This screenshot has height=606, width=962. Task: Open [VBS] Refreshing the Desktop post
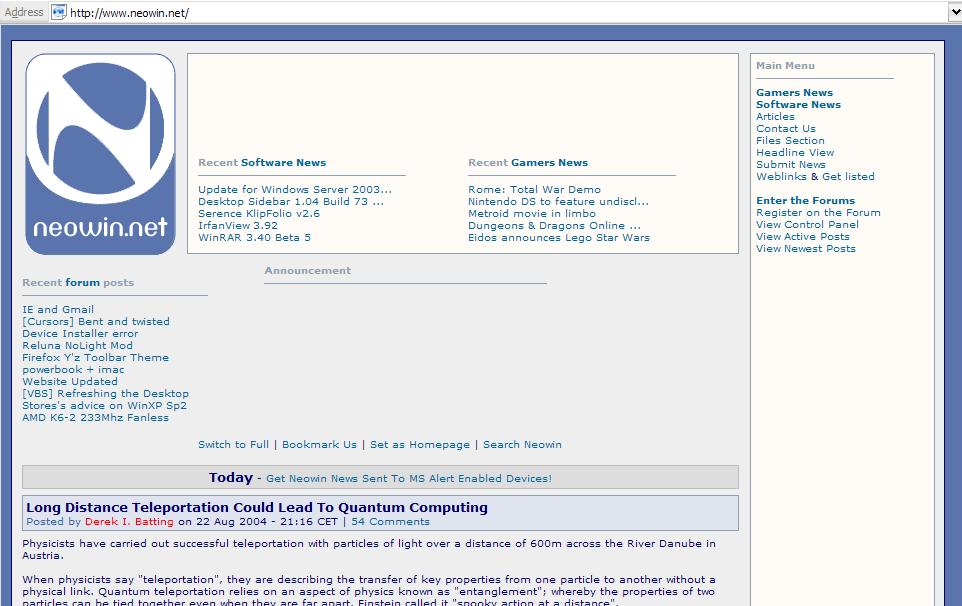[x=106, y=393]
